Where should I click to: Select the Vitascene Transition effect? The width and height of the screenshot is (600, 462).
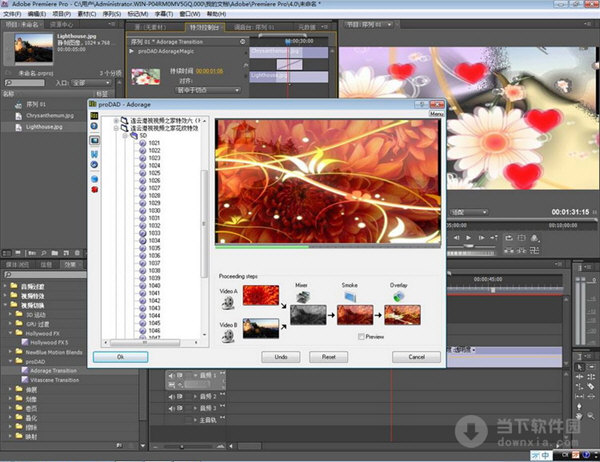54,380
